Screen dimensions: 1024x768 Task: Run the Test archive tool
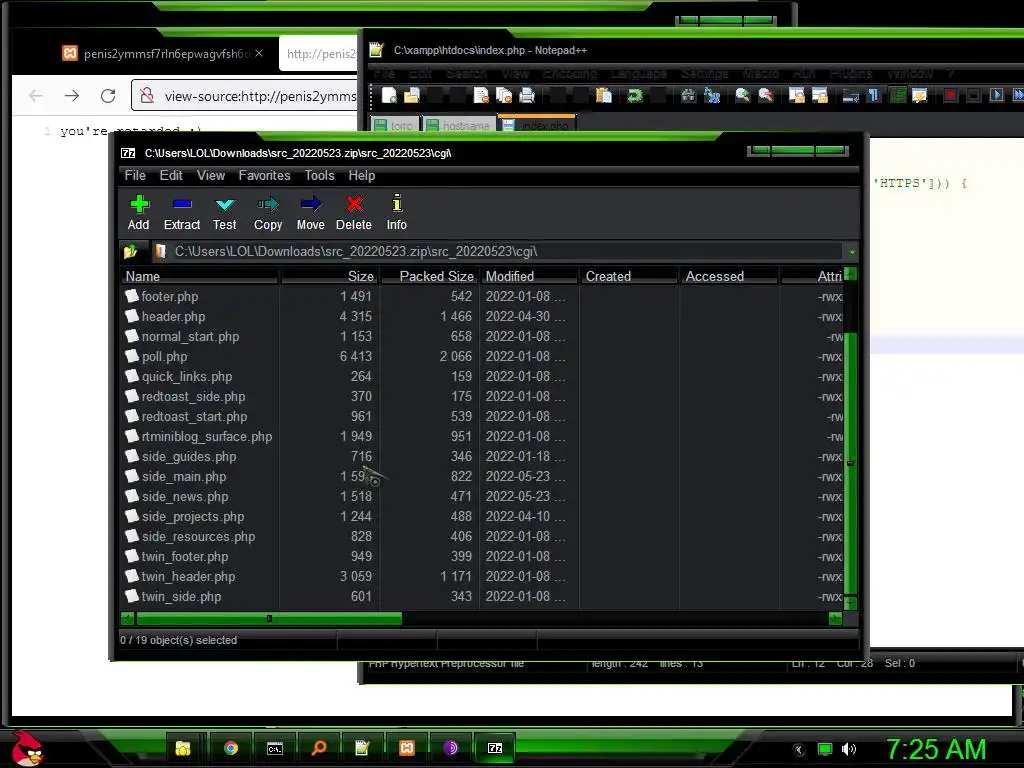coord(225,213)
